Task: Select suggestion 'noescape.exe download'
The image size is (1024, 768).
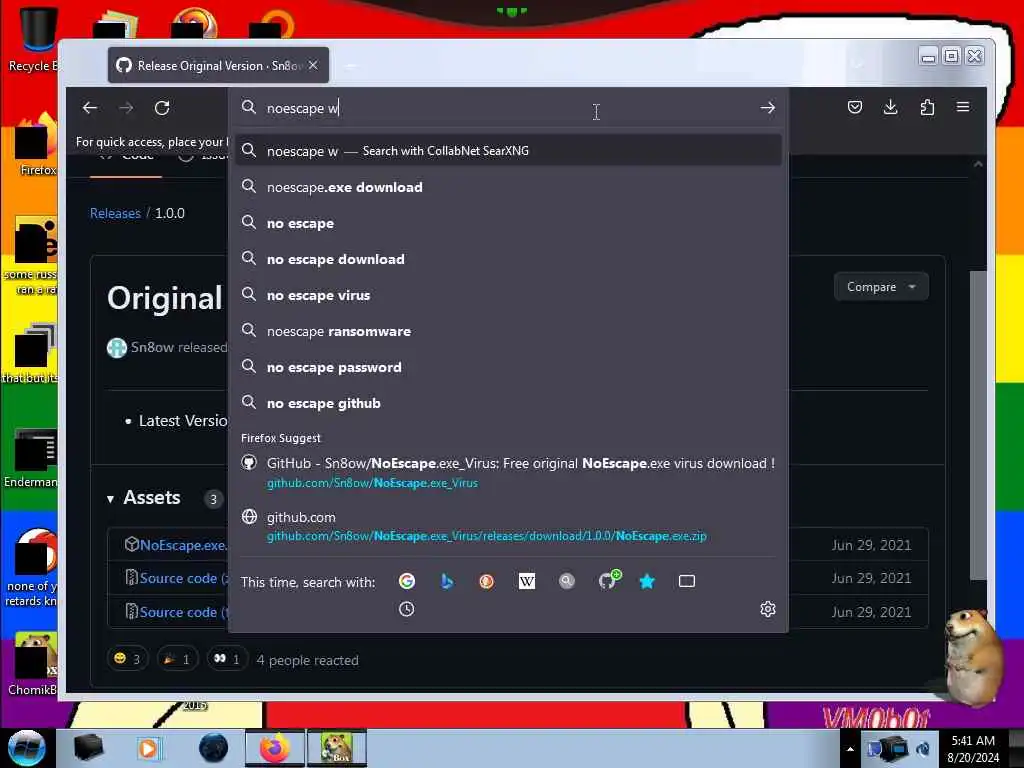Action: click(508, 187)
